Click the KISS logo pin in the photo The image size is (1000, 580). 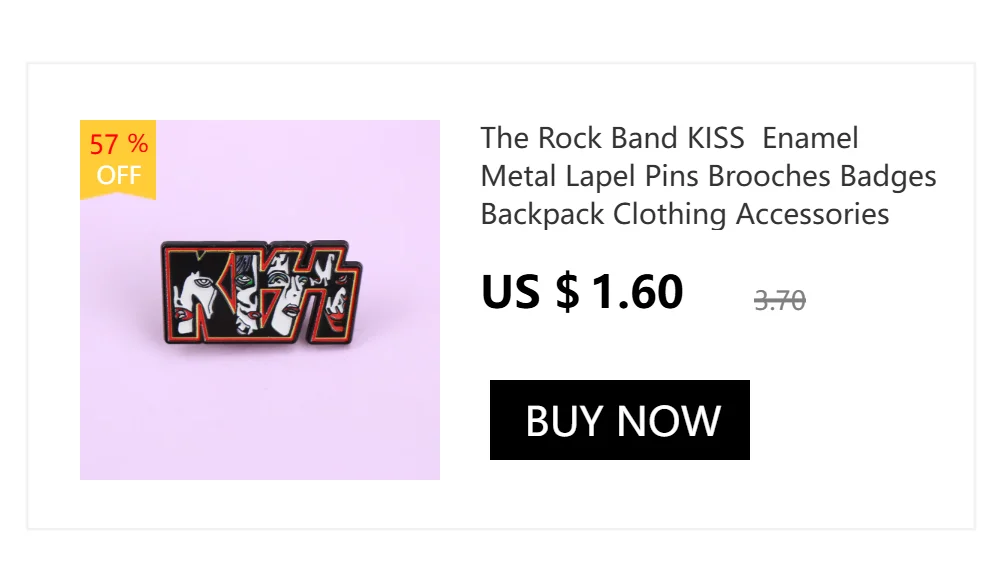[261, 293]
